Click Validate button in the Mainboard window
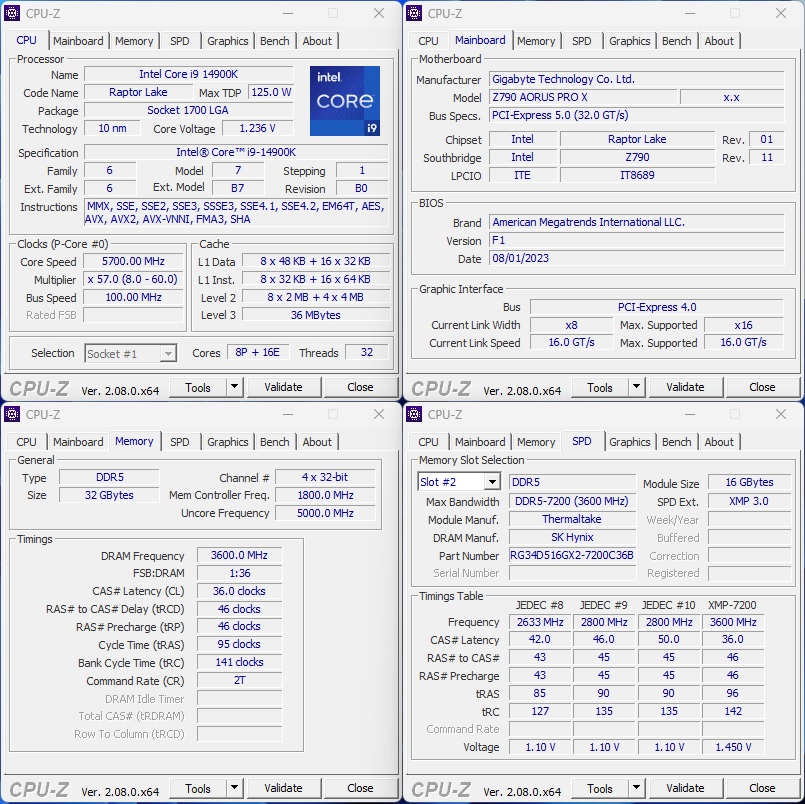The height and width of the screenshot is (804, 805). coord(685,387)
